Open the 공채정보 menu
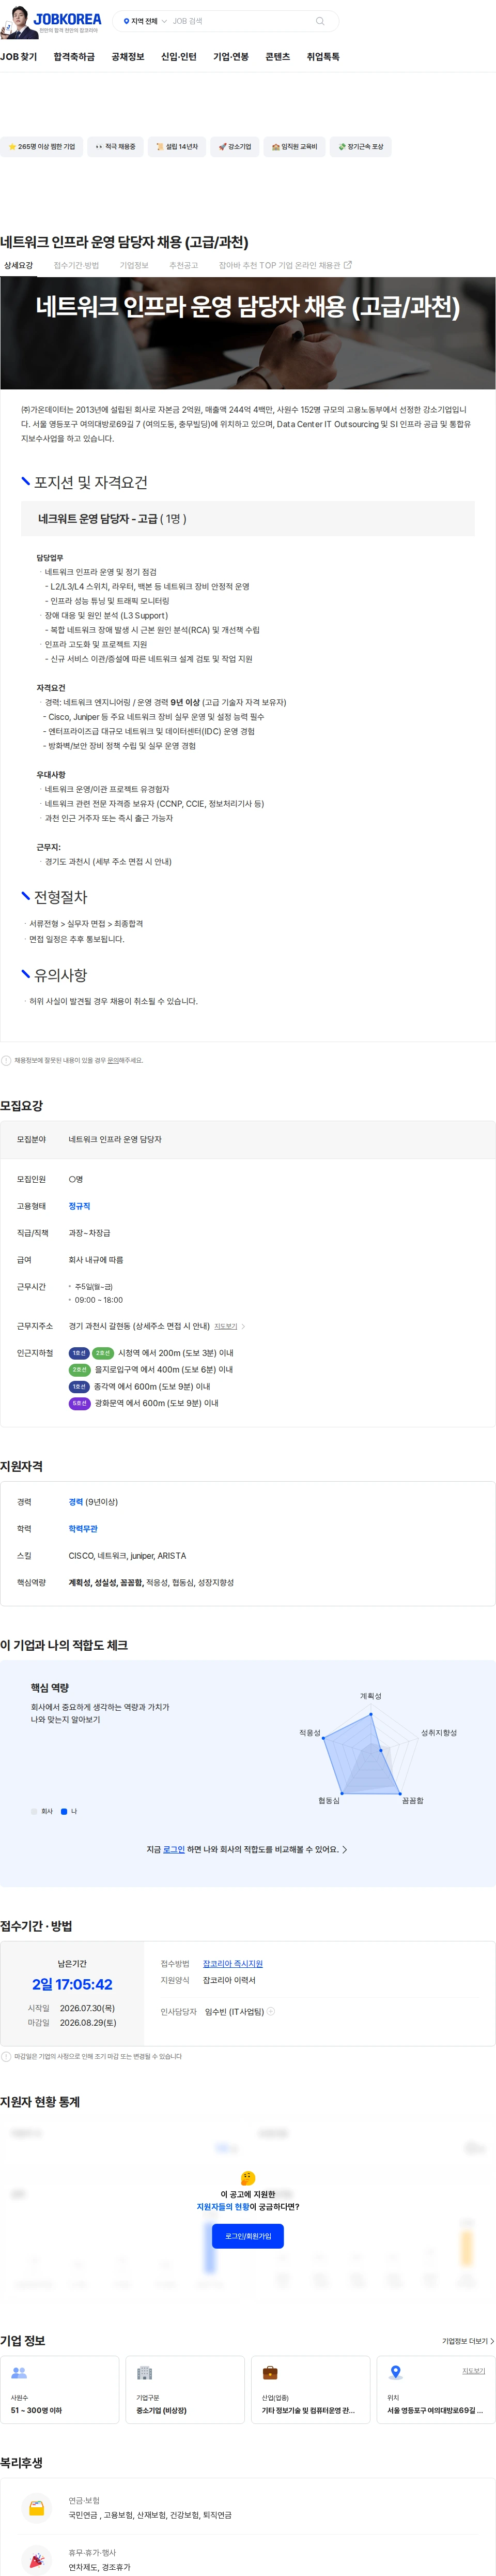 128,57
